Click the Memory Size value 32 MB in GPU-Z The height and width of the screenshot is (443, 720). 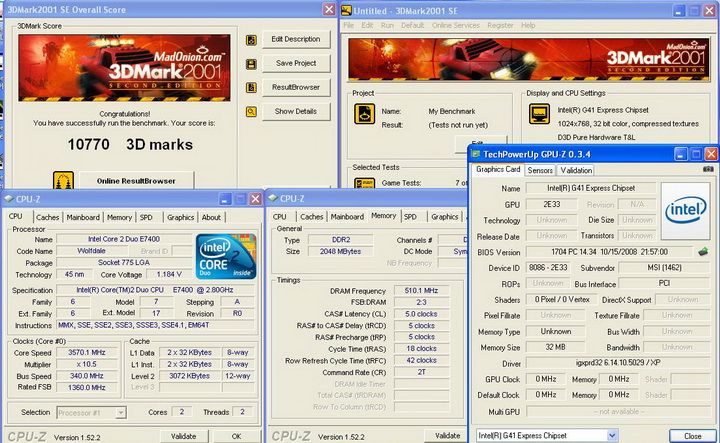click(x=555, y=347)
